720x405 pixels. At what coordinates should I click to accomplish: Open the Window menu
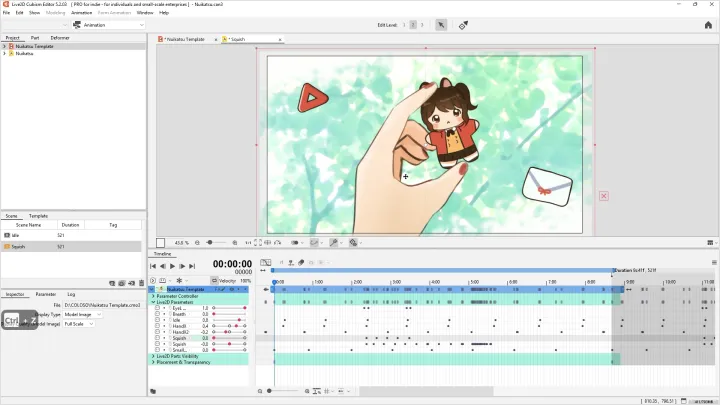tap(145, 13)
